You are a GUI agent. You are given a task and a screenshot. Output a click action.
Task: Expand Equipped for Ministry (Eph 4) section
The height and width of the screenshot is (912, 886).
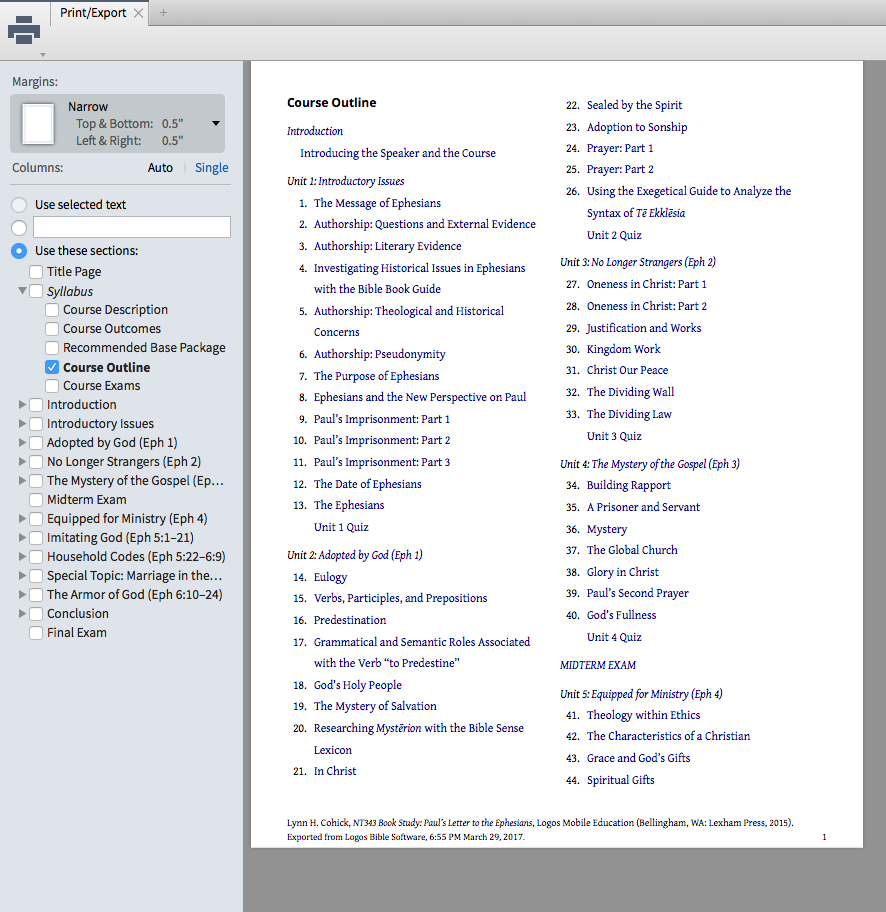click(22, 518)
